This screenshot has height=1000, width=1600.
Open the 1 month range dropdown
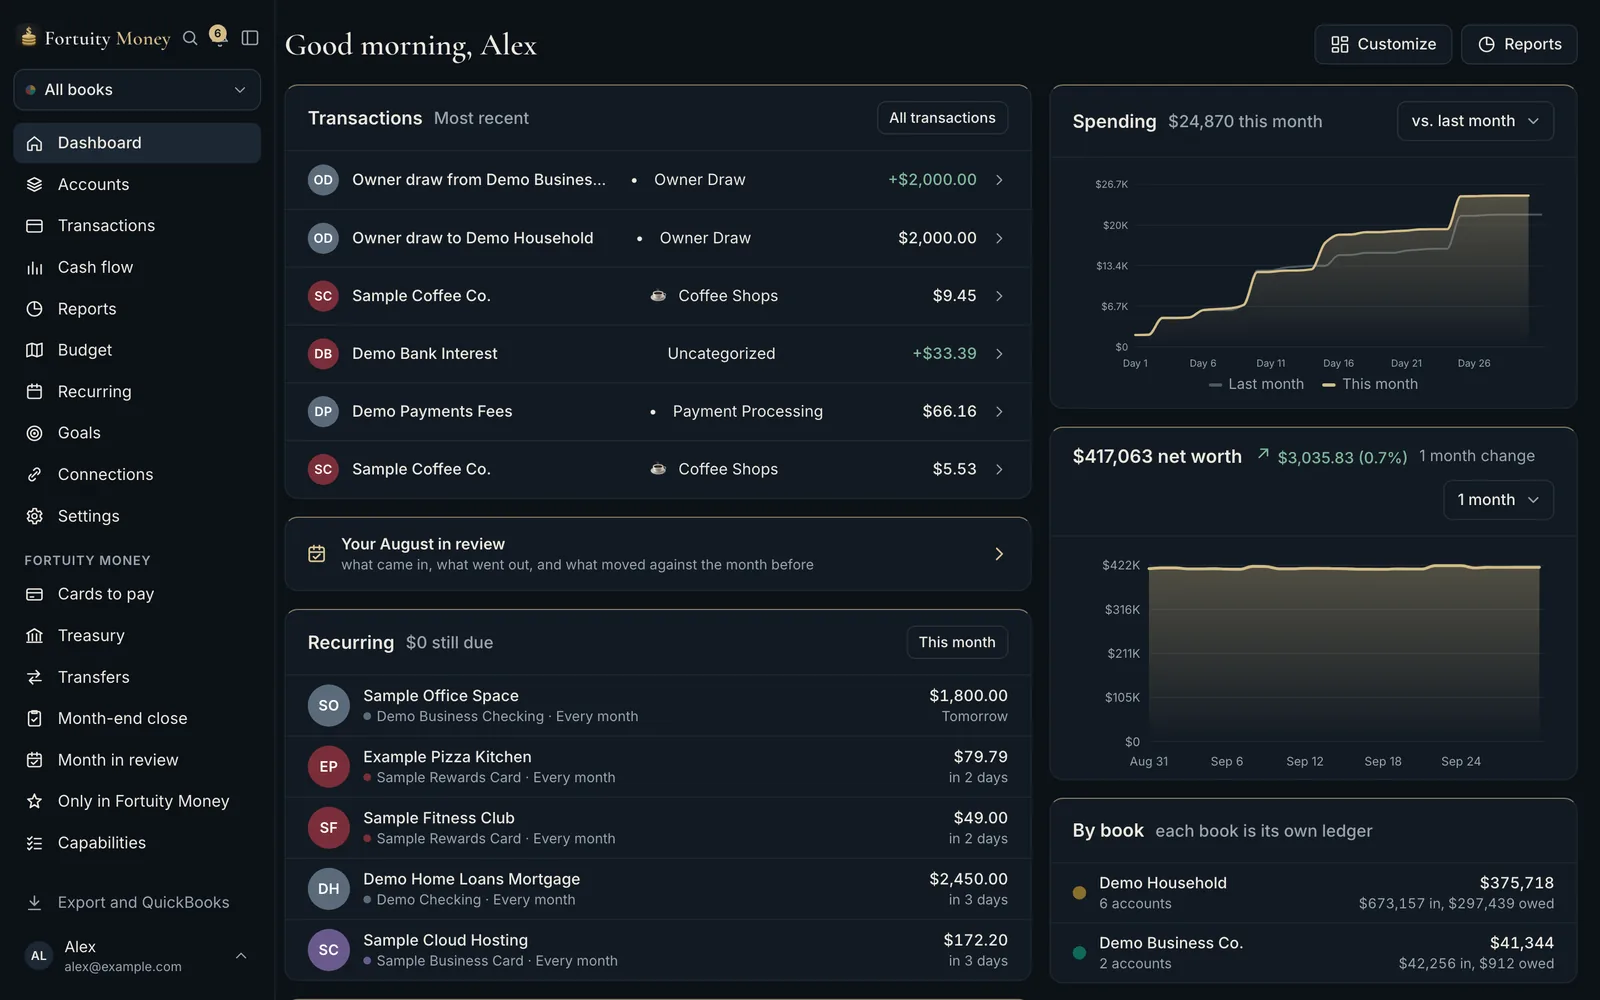(1498, 500)
